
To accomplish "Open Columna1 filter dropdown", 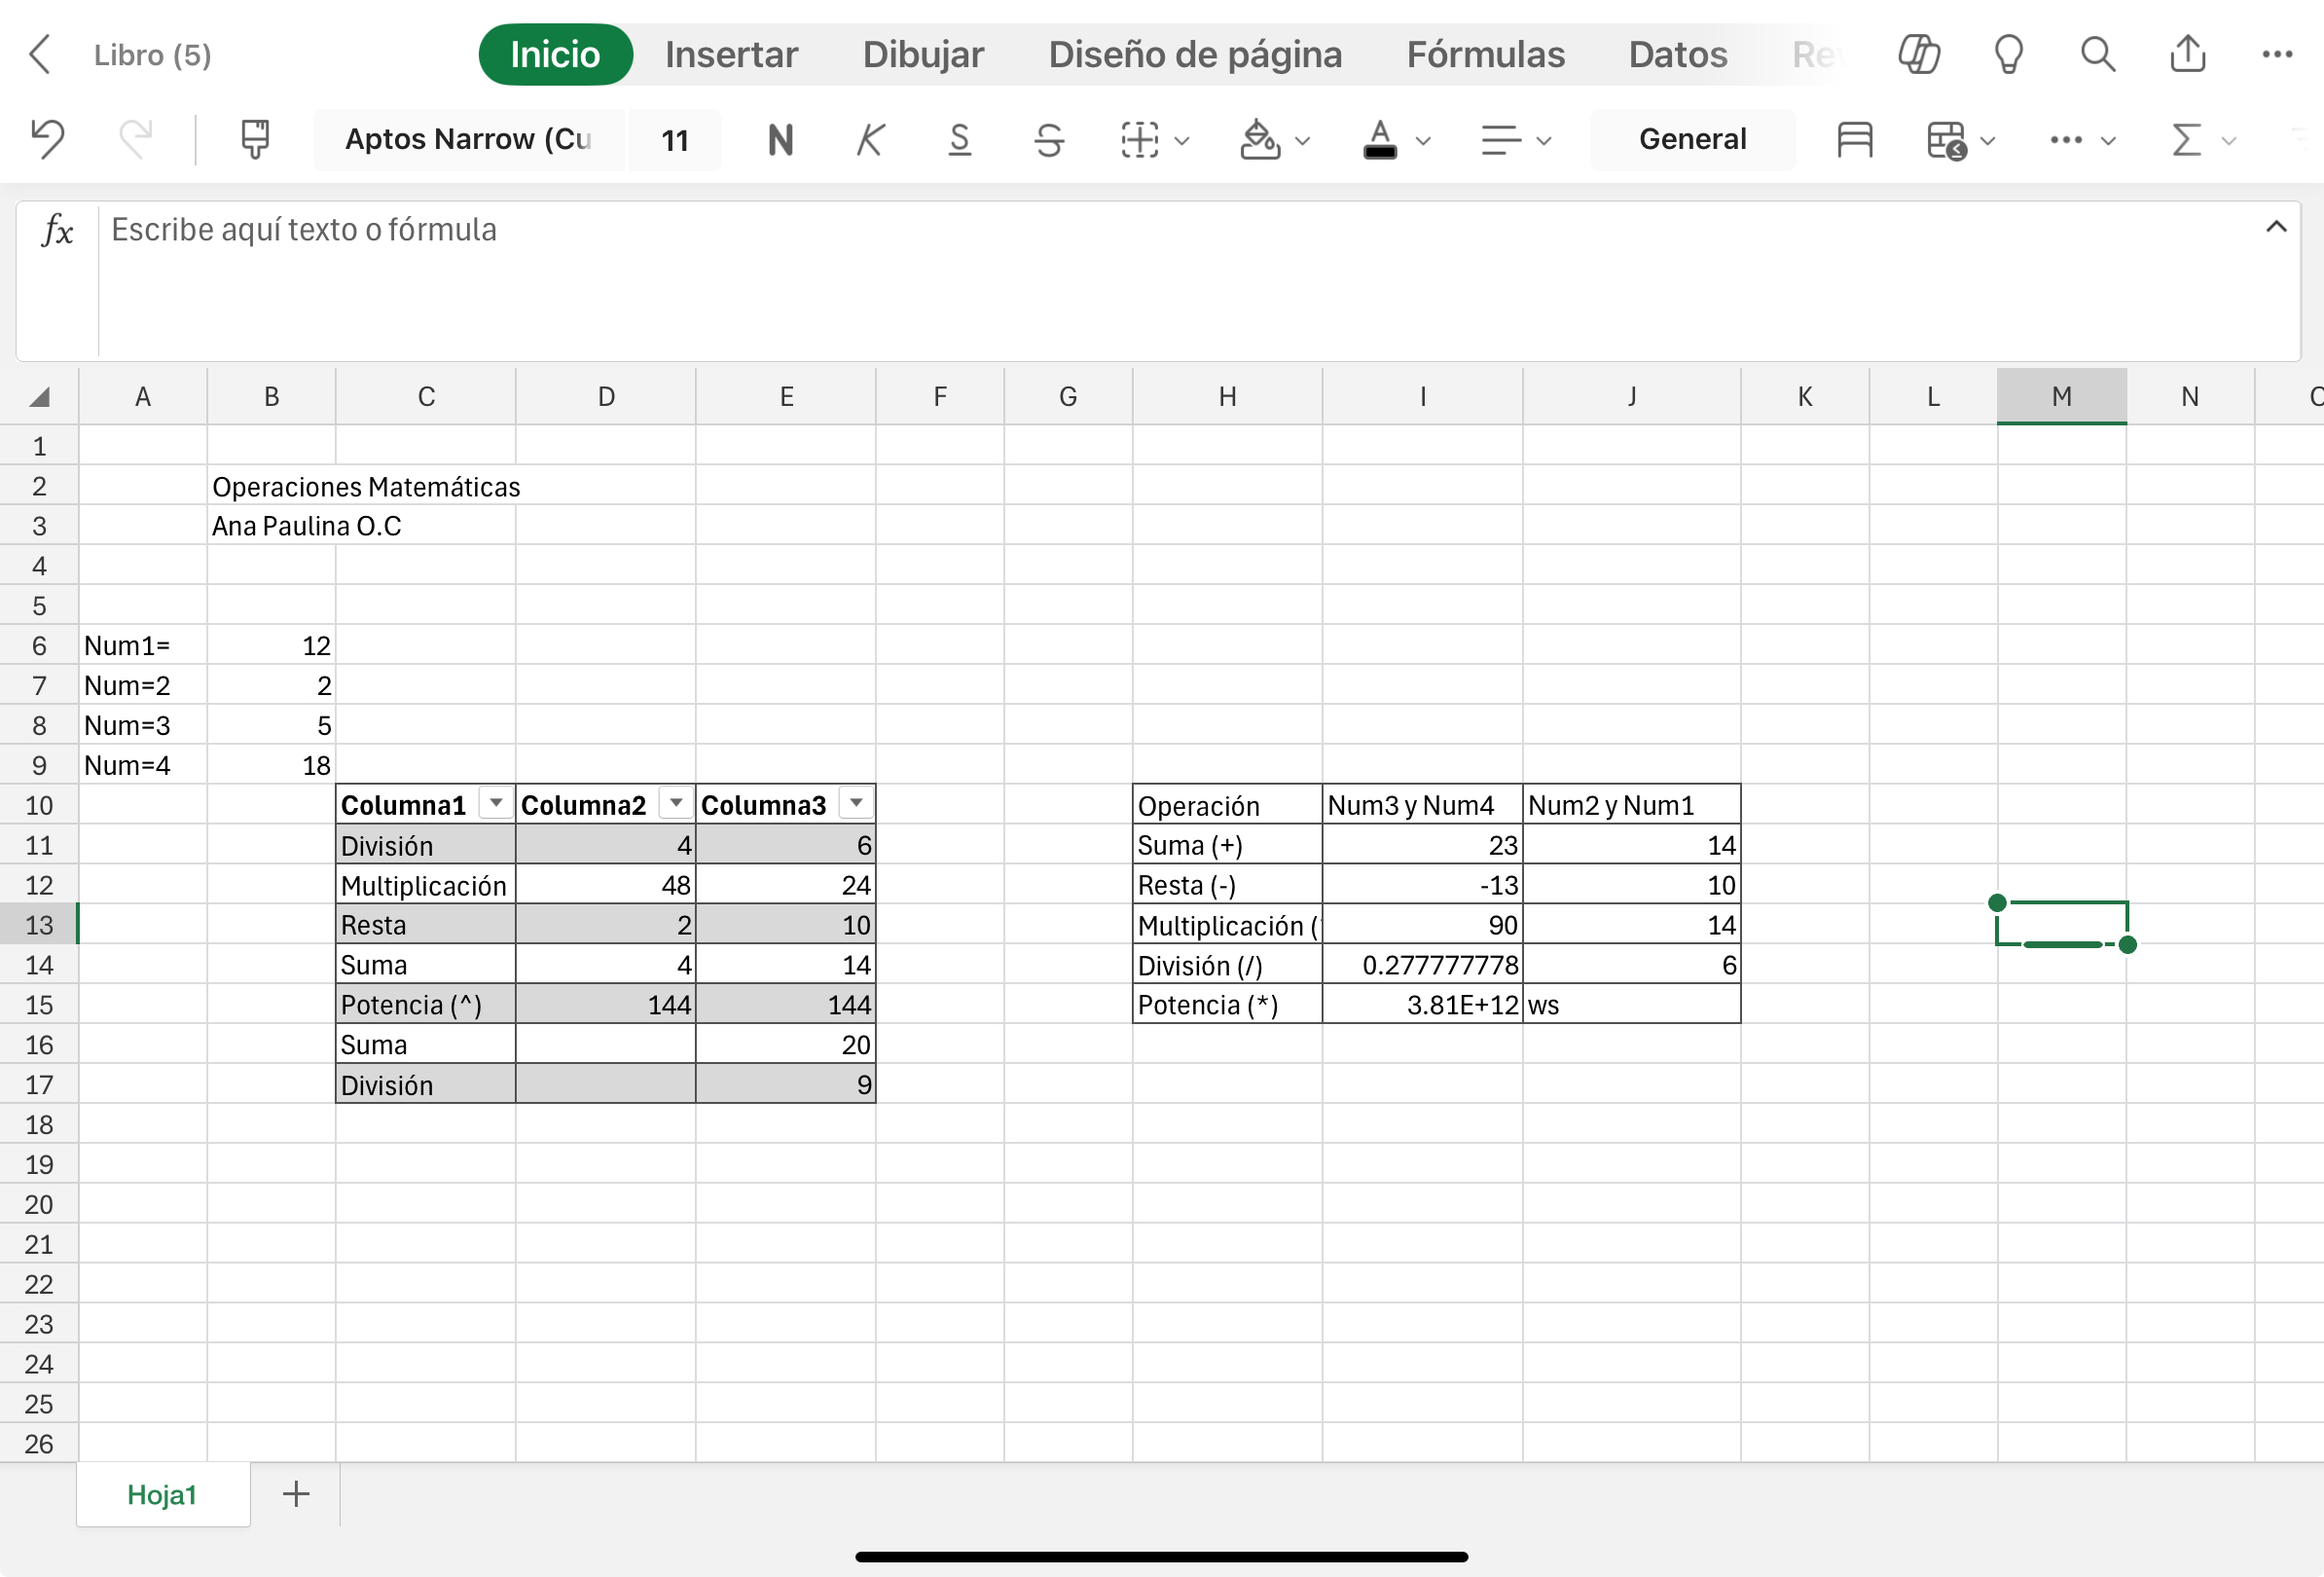I will (496, 803).
